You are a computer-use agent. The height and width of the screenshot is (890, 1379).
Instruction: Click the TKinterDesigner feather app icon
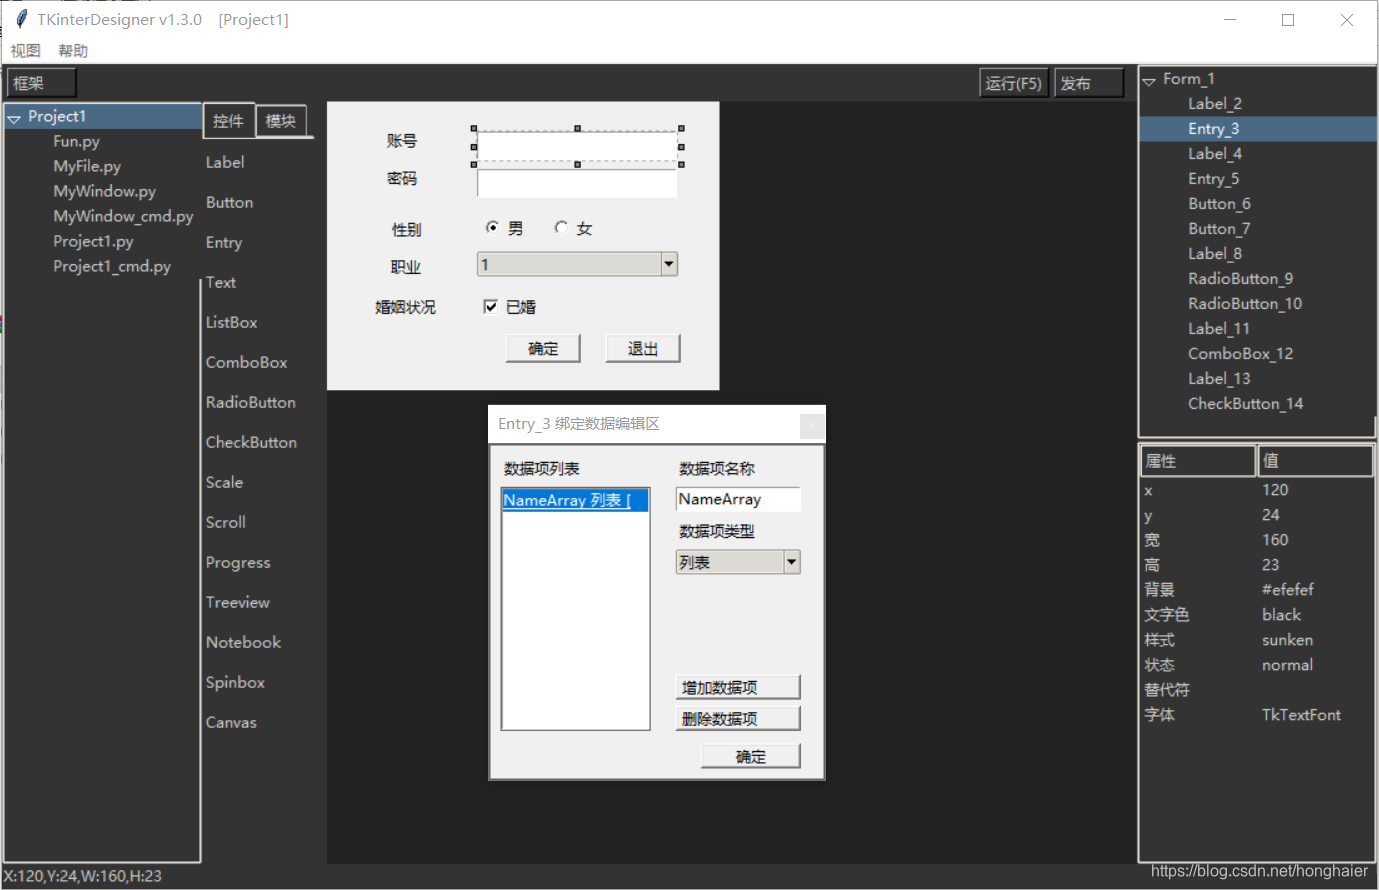[20, 19]
